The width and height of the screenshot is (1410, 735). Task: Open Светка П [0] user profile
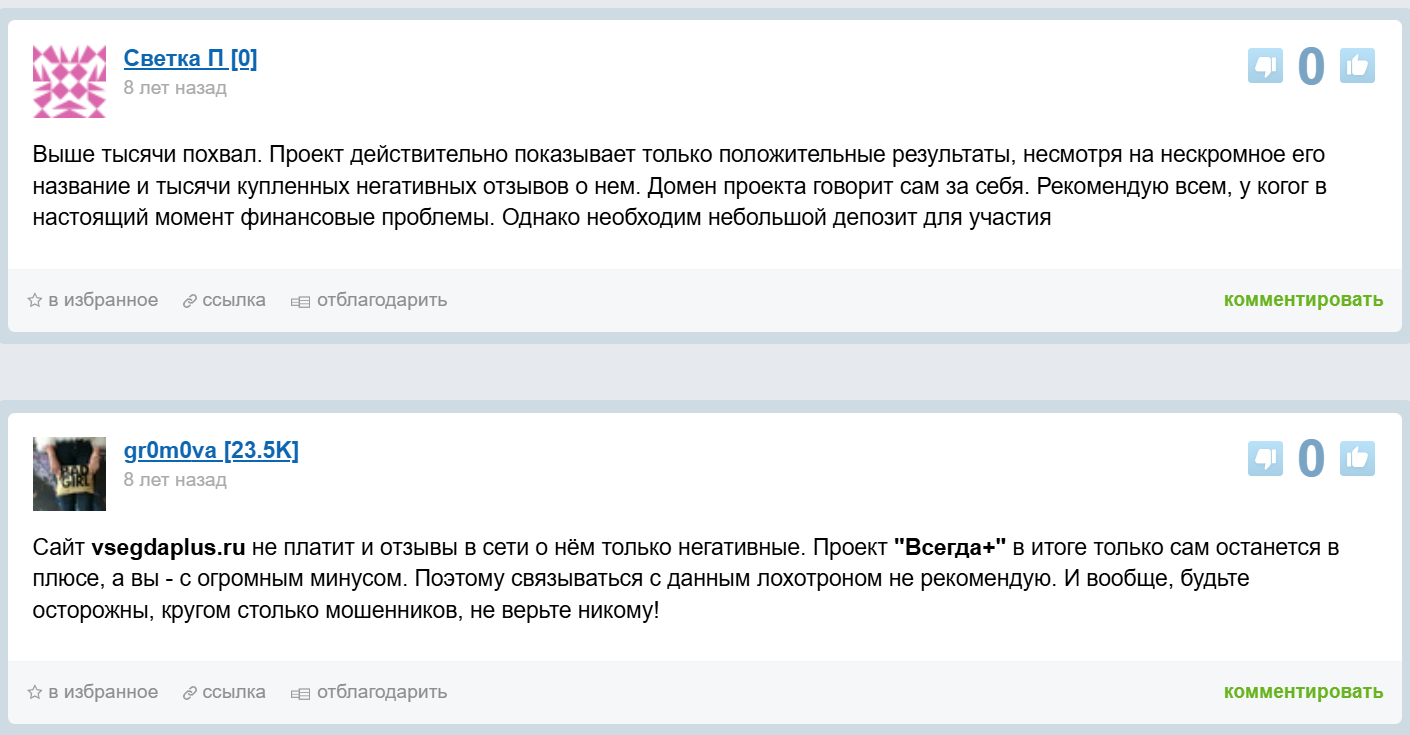coord(190,59)
